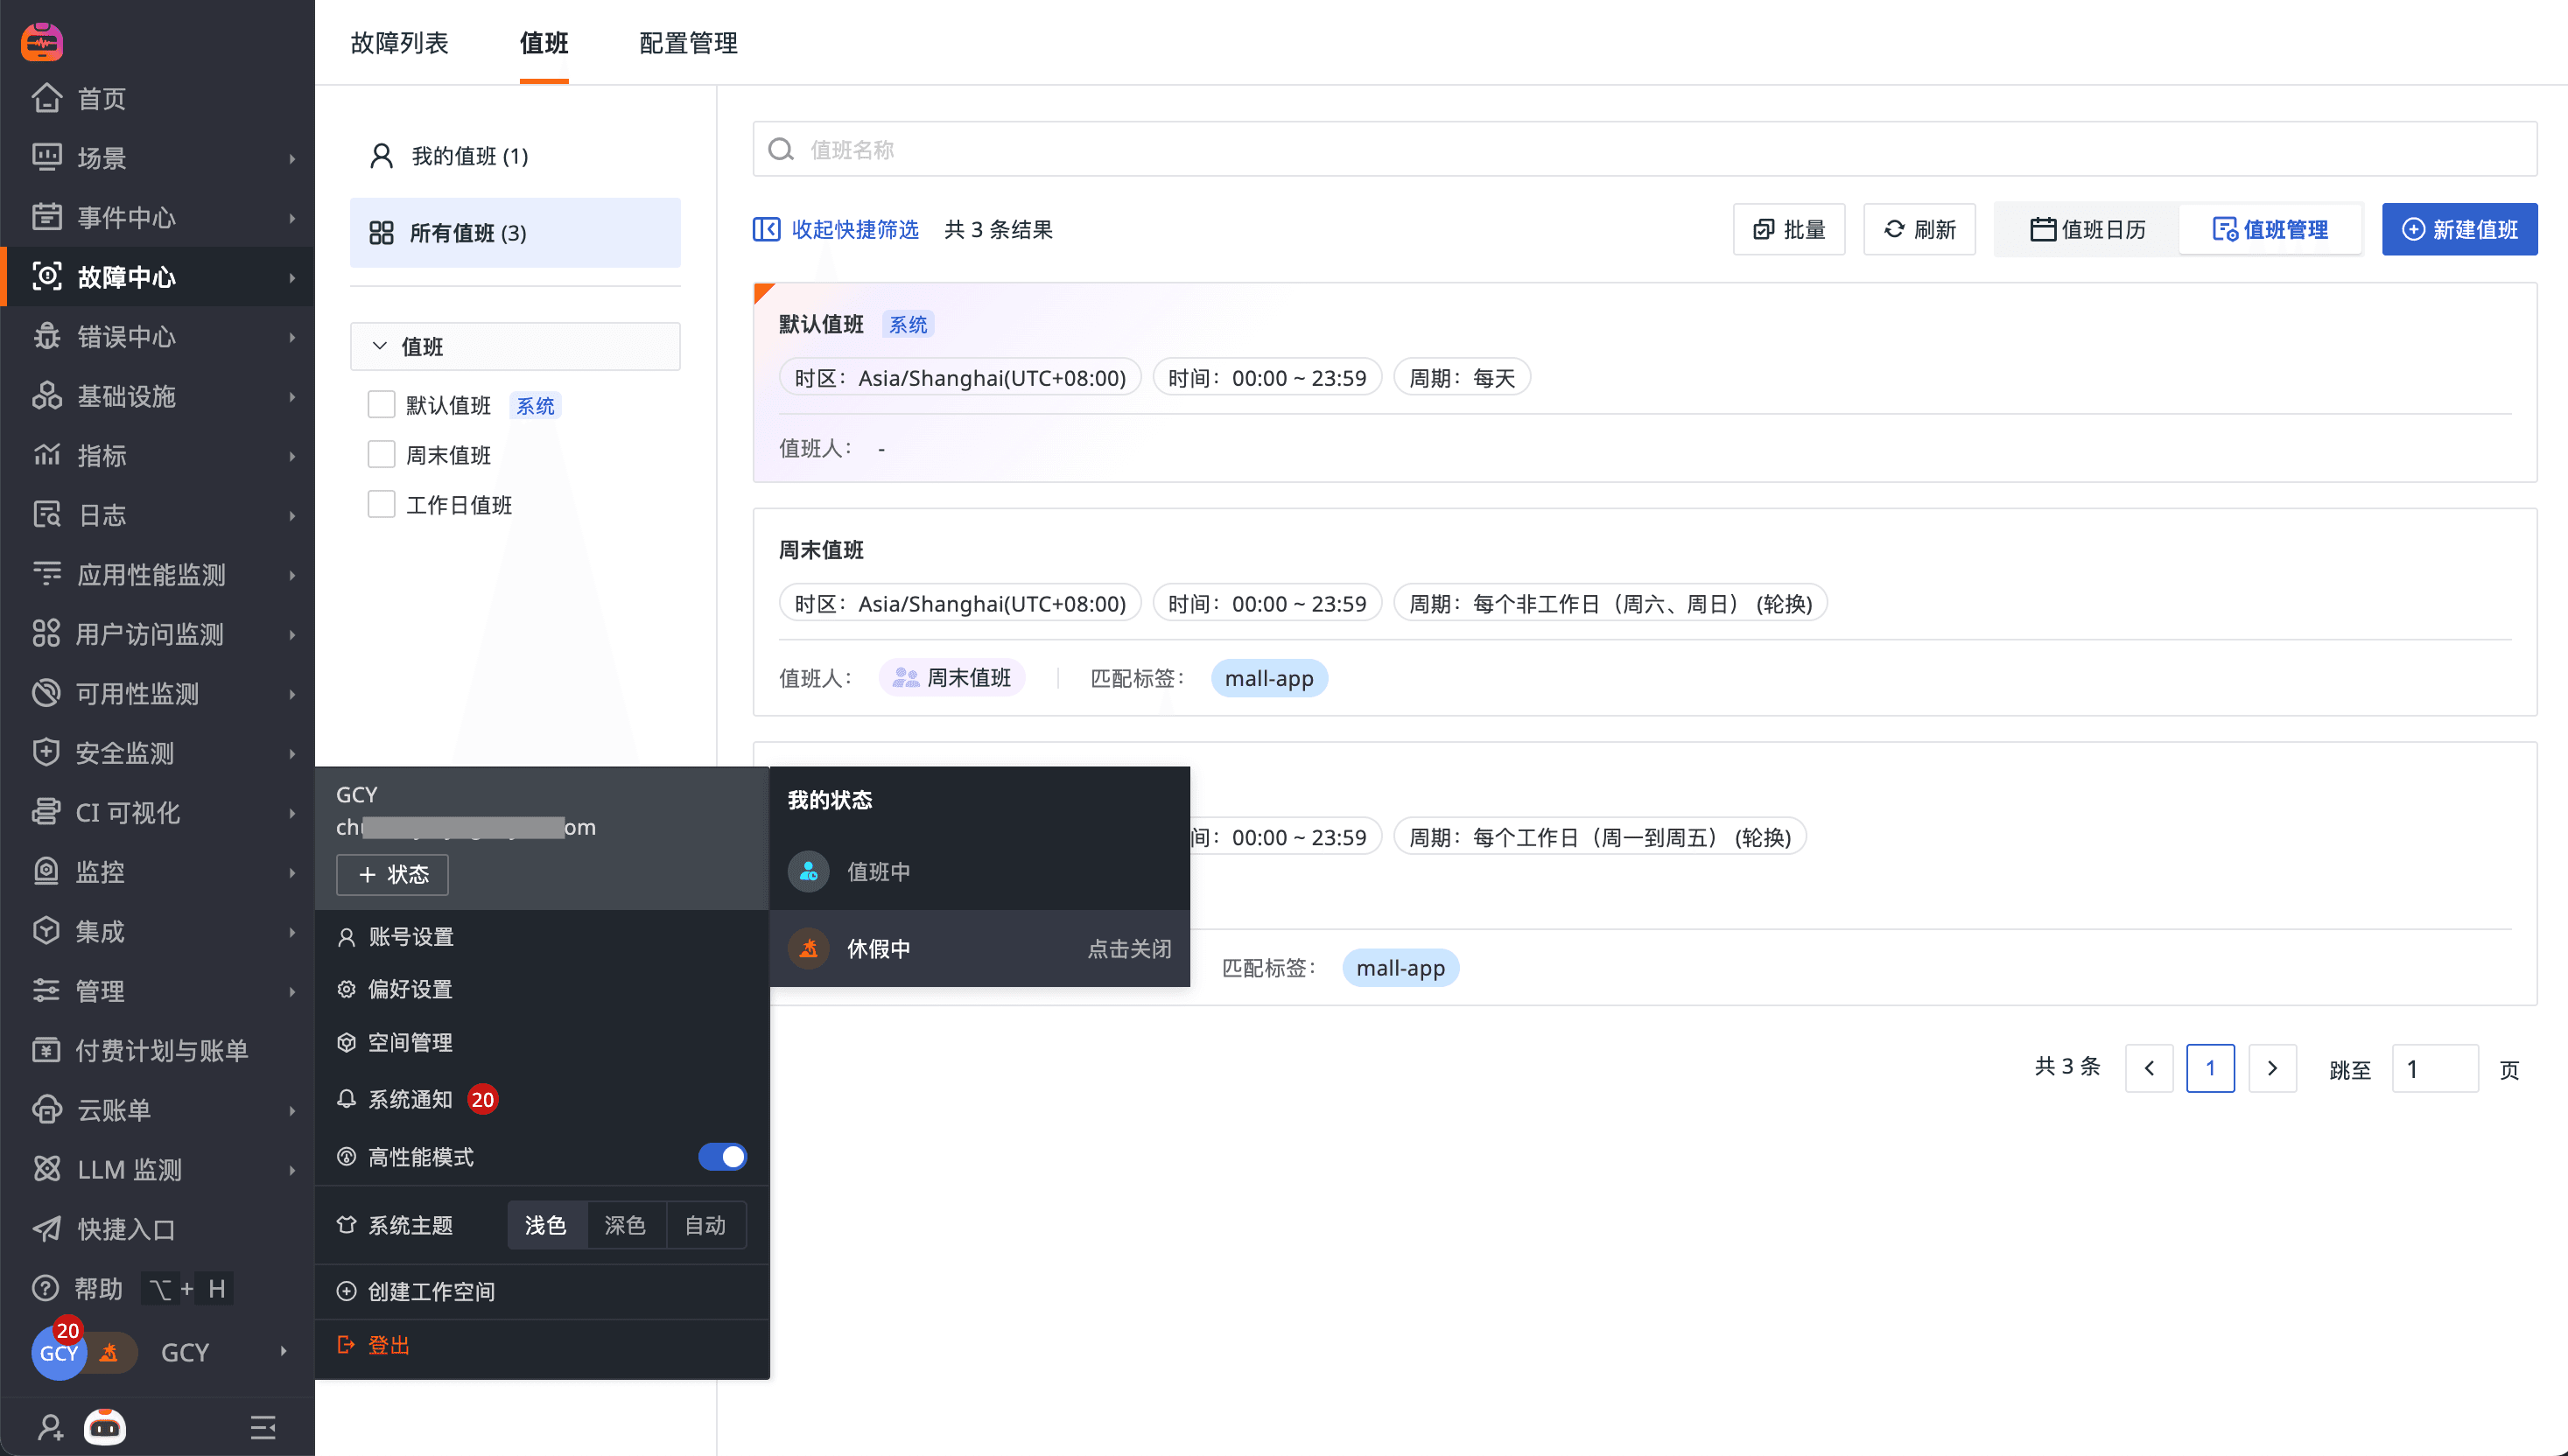Screen dimensions: 2568x1456
Task: Click the 值班中 status icon
Action: tap(808, 871)
